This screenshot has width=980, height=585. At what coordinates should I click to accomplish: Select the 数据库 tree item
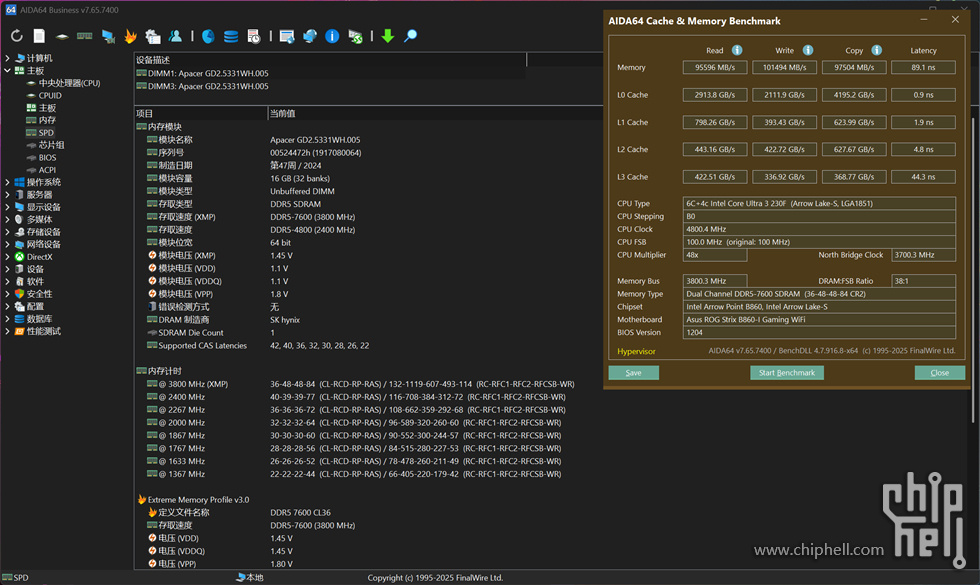click(x=39, y=319)
